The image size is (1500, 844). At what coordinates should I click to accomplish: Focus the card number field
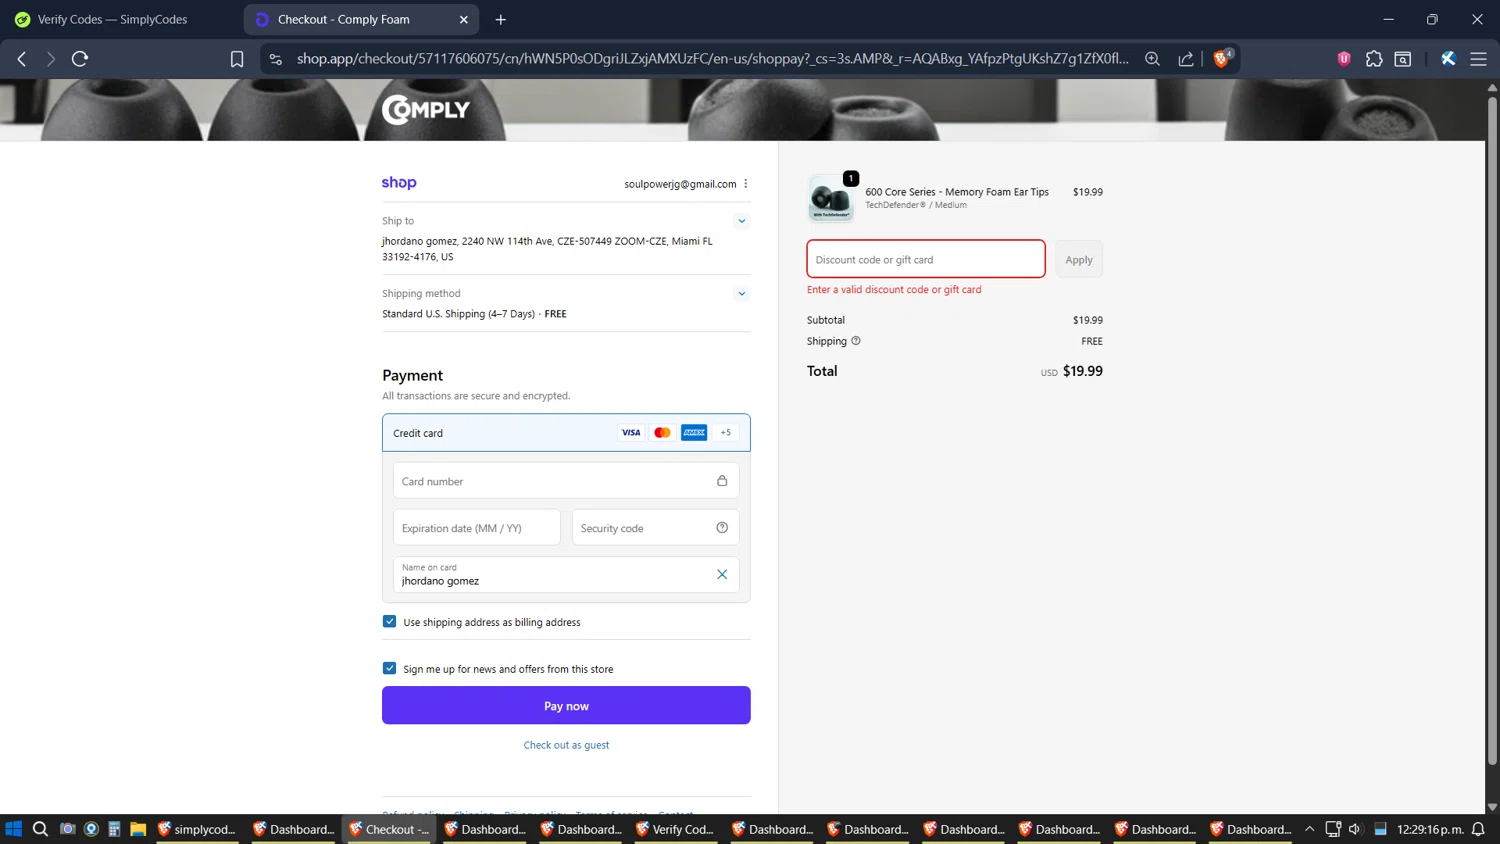[x=566, y=481]
